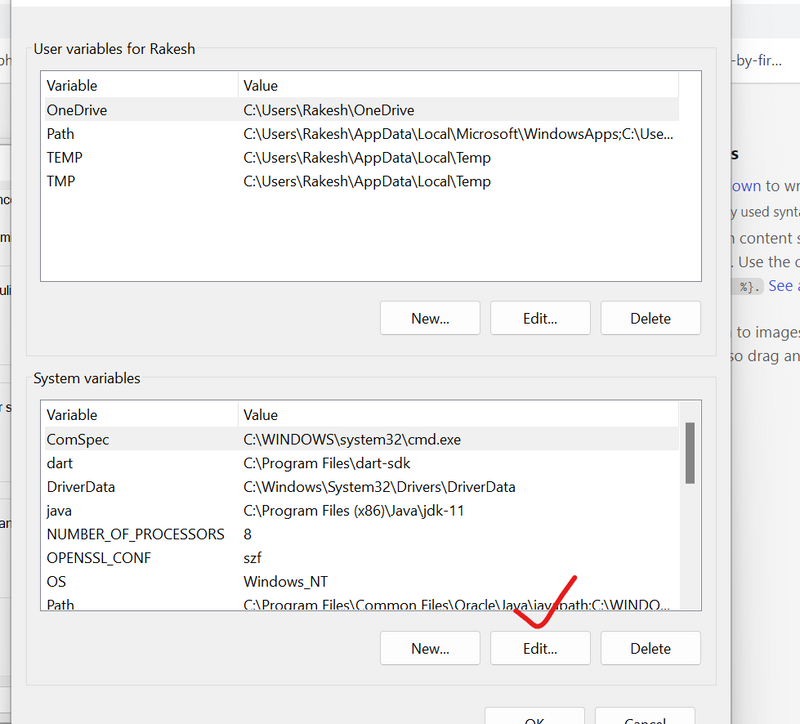Image resolution: width=800 pixels, height=724 pixels.
Task: Click the System variables list scrollbar thumb
Action: coord(689,452)
